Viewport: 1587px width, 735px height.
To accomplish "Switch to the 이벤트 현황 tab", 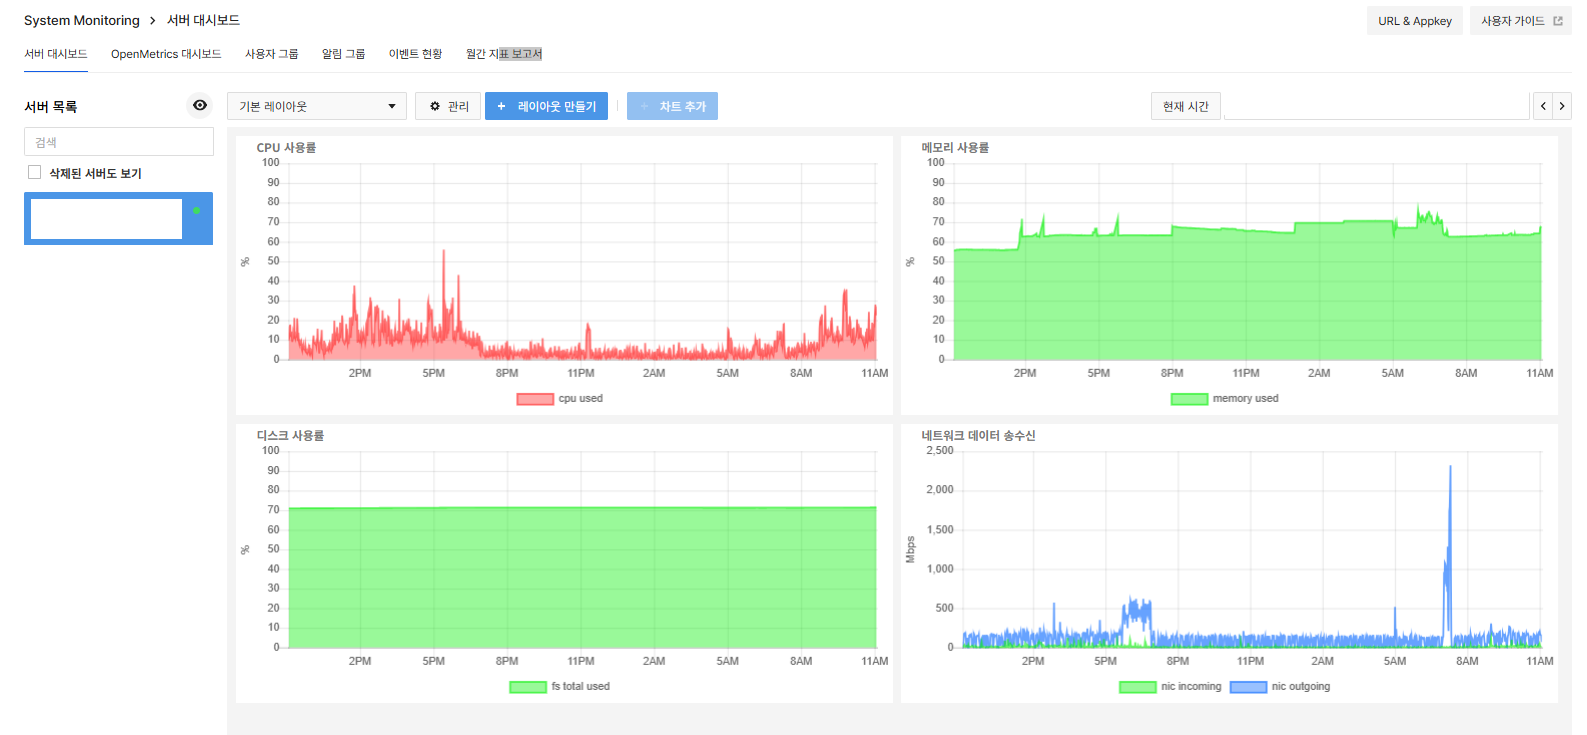I will (415, 54).
